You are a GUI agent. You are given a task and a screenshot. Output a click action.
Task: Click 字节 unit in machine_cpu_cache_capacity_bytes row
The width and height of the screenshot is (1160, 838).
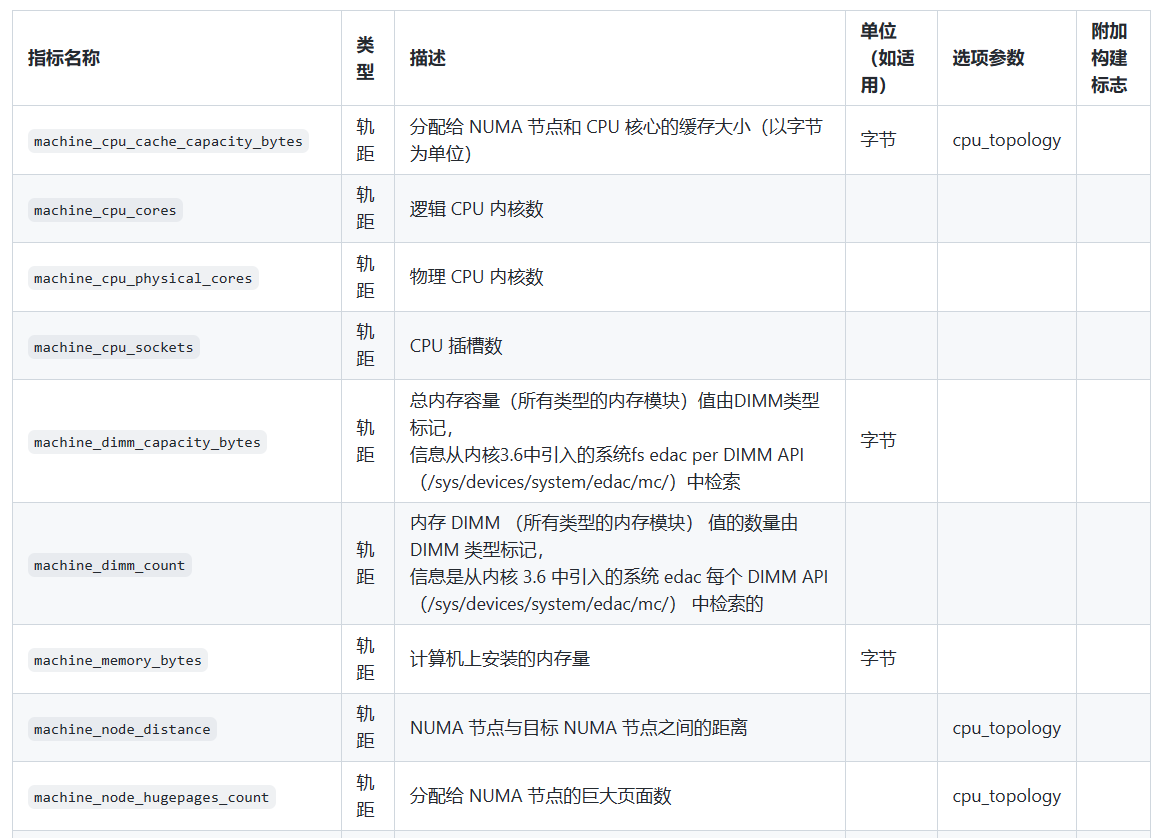pos(878,141)
